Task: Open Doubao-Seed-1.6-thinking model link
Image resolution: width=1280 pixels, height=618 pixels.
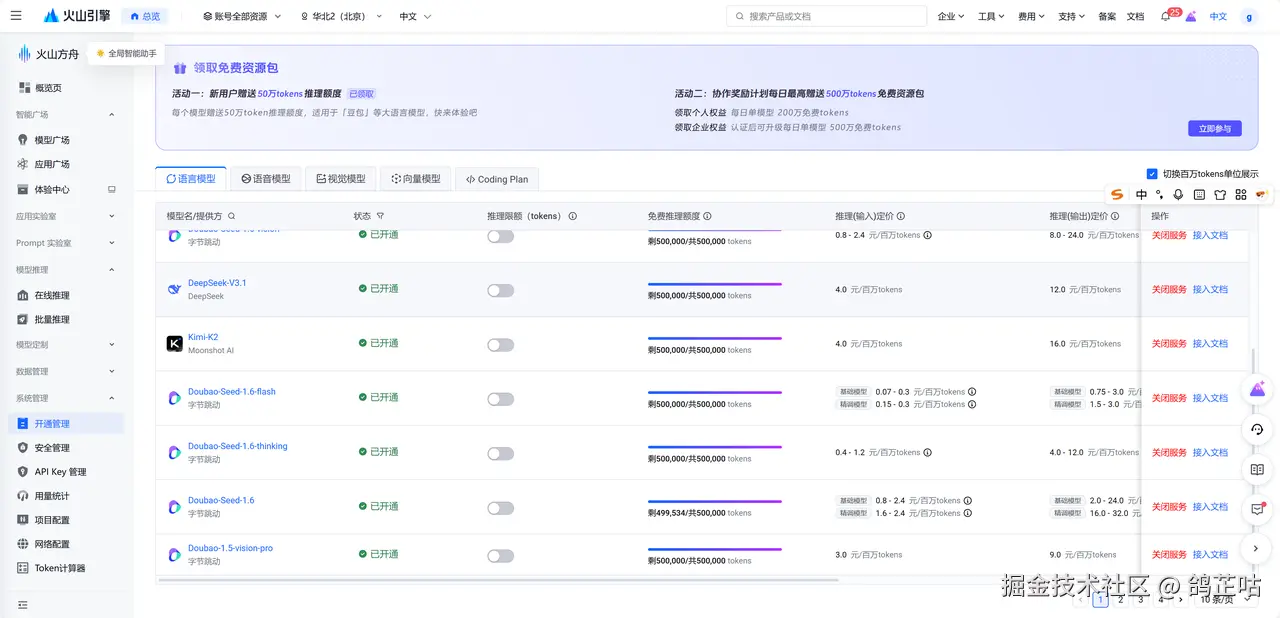Action: point(238,446)
